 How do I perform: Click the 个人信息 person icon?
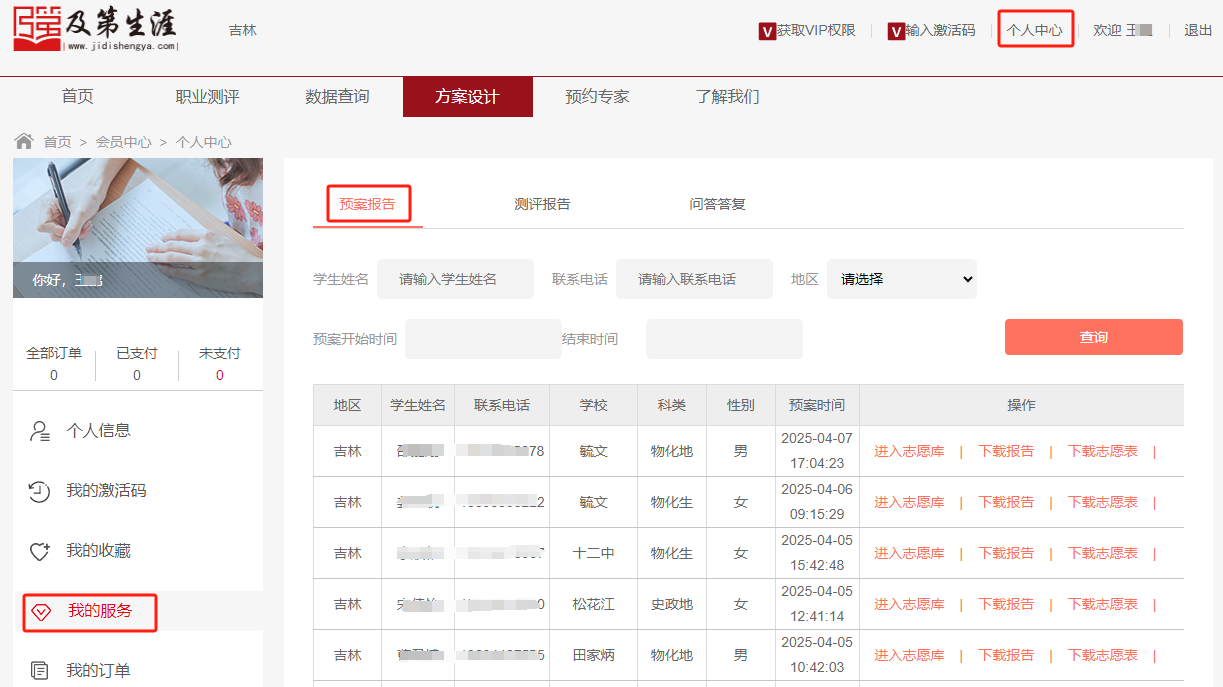coord(40,431)
